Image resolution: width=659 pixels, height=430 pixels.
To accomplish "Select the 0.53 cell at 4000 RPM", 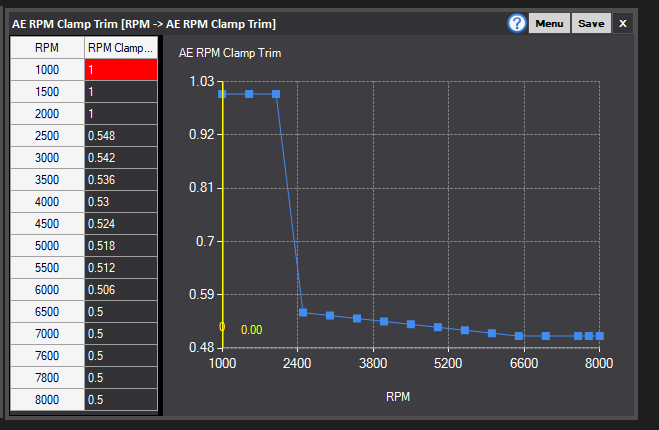I will coord(121,201).
